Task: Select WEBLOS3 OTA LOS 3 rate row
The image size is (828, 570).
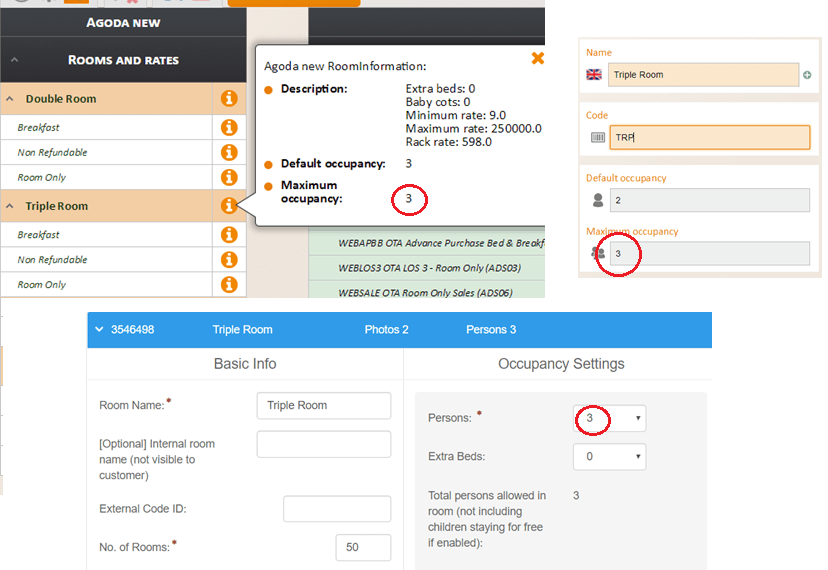Action: point(427,268)
